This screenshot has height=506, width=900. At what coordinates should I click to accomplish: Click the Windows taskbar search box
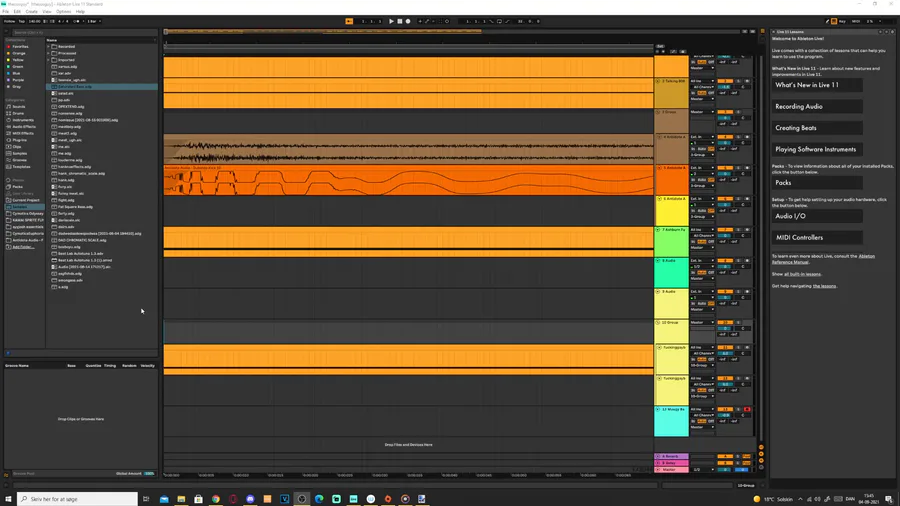77,499
